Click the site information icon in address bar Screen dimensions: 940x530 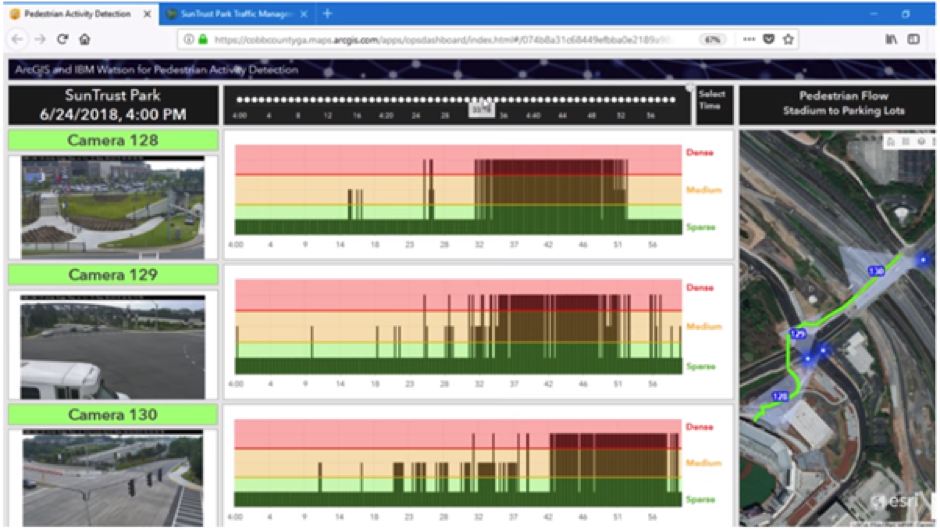pyautogui.click(x=189, y=40)
